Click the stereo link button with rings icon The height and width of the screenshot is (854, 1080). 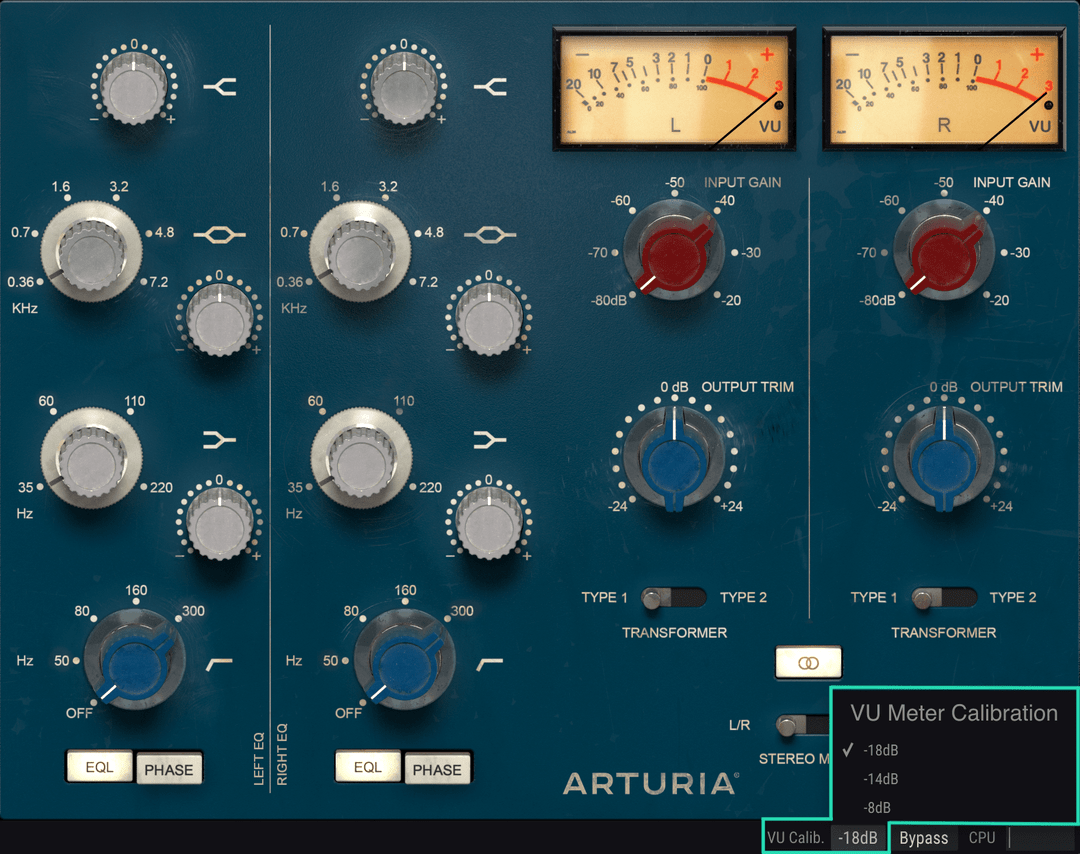808,663
